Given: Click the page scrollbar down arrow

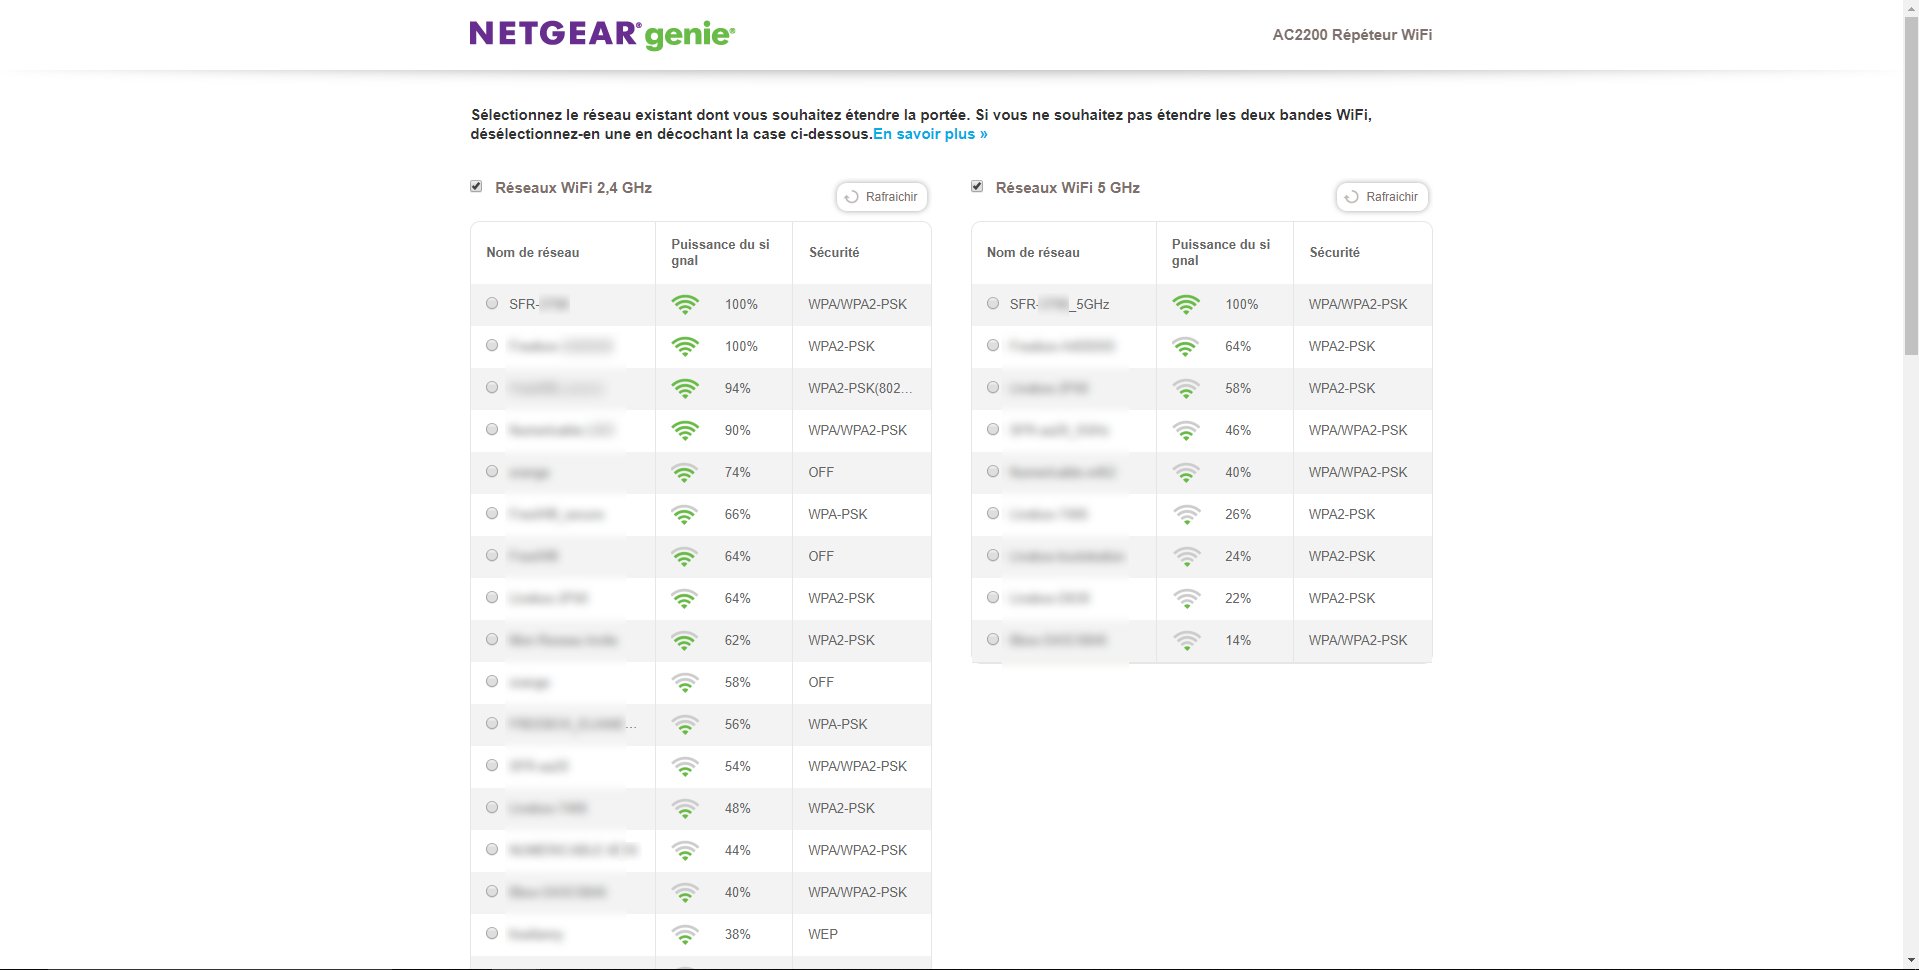Looking at the screenshot, I should pyautogui.click(x=1910, y=960).
